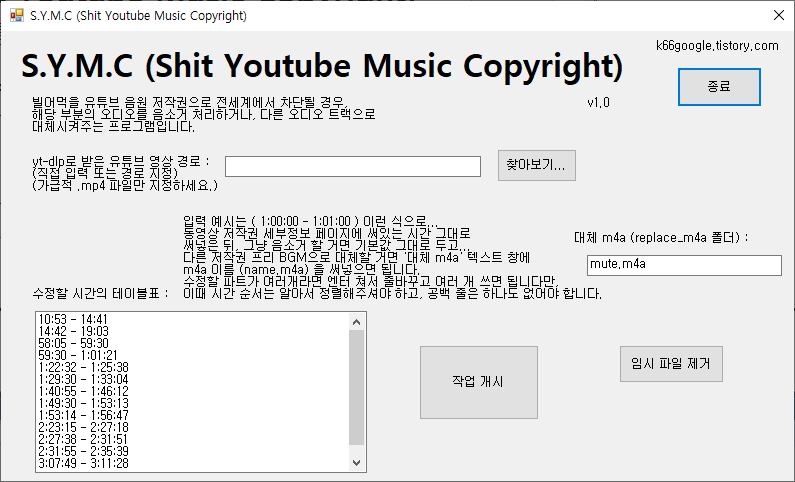Click the S.Y.M.C app icon in title bar
The height and width of the screenshot is (482, 795).
pyautogui.click(x=17, y=15)
